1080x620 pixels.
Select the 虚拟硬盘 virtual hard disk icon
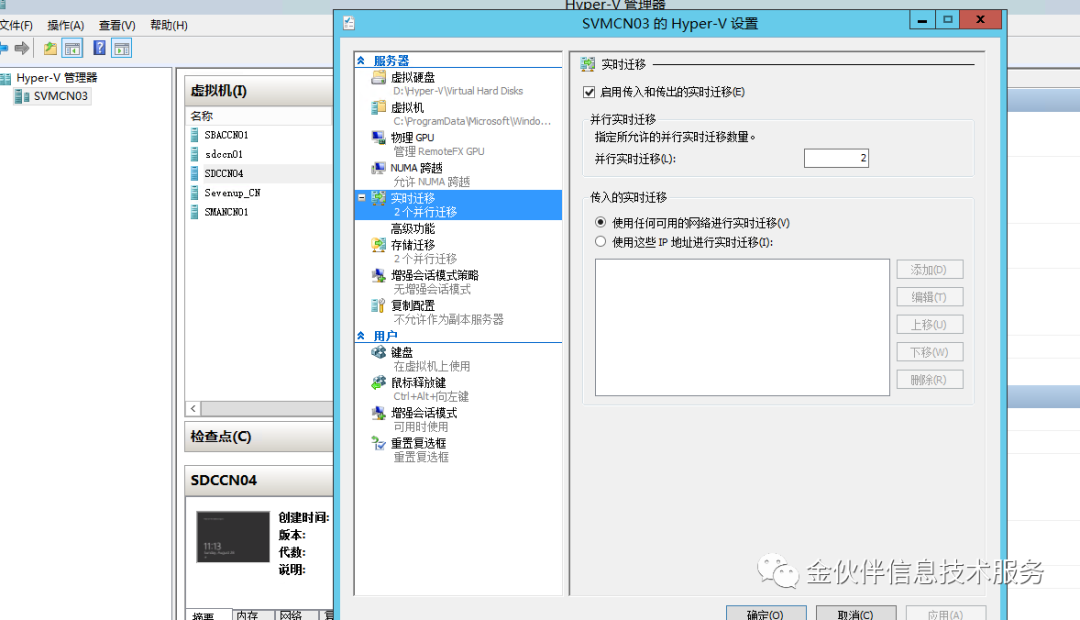pyautogui.click(x=378, y=77)
